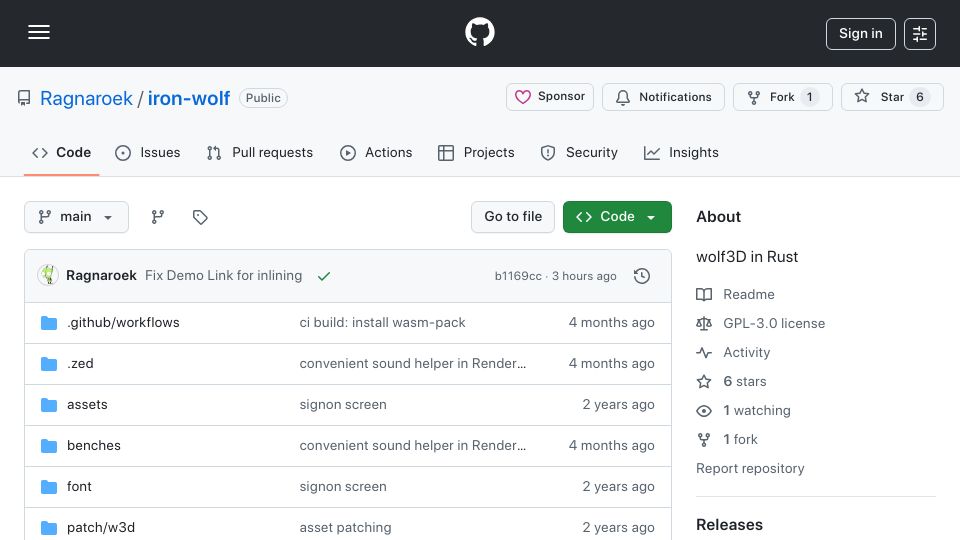The width and height of the screenshot is (960, 540).
Task: Click Report repository link
Action: point(750,468)
